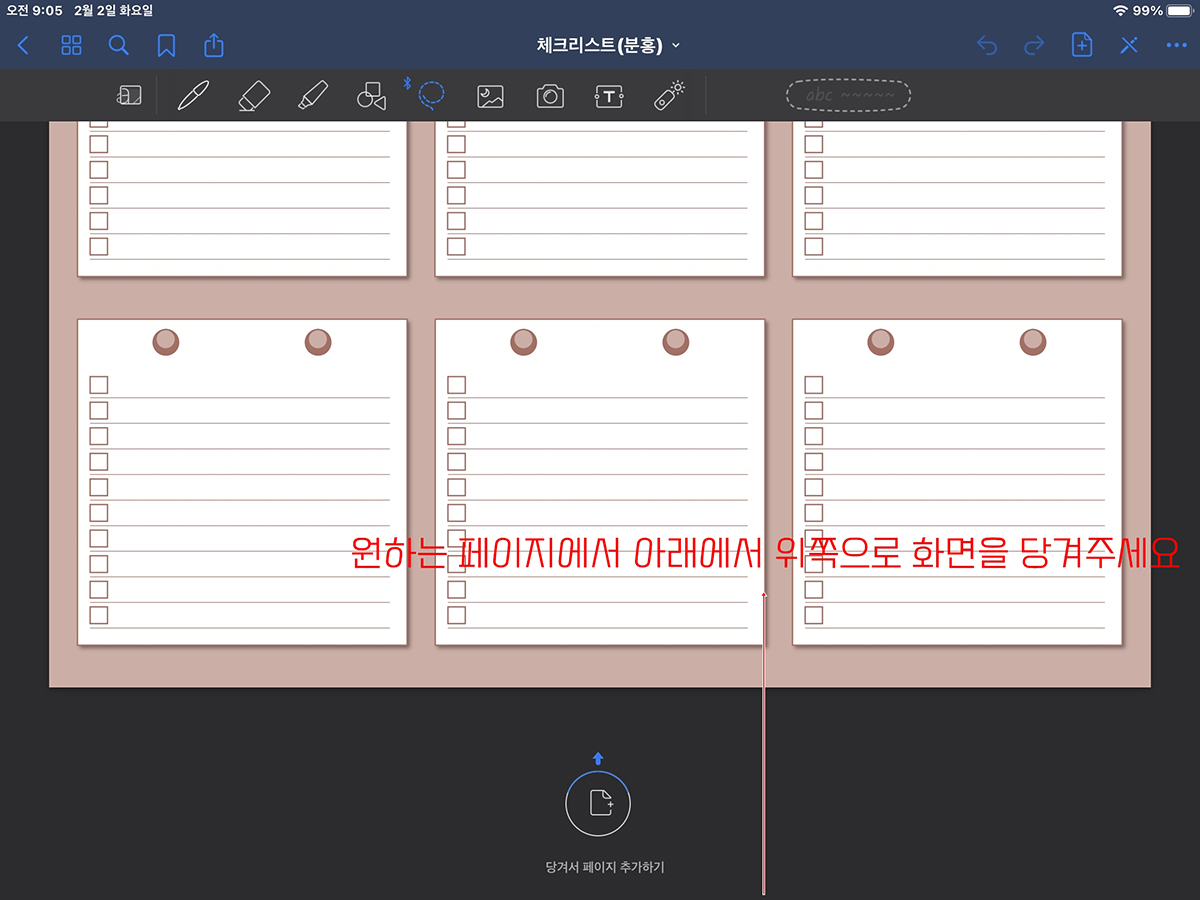Undo the last action
The width and height of the screenshot is (1200, 900).
[x=987, y=45]
